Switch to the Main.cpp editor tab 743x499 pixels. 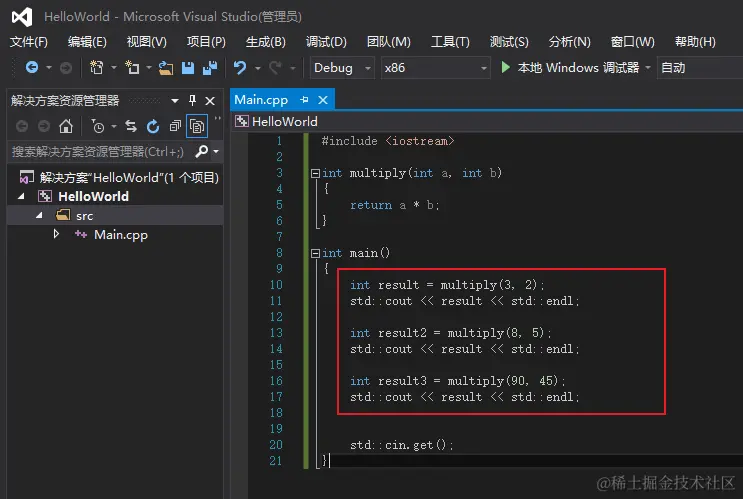click(261, 100)
